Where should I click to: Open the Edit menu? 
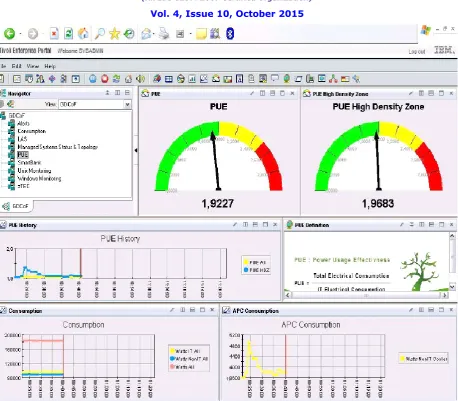[16, 66]
